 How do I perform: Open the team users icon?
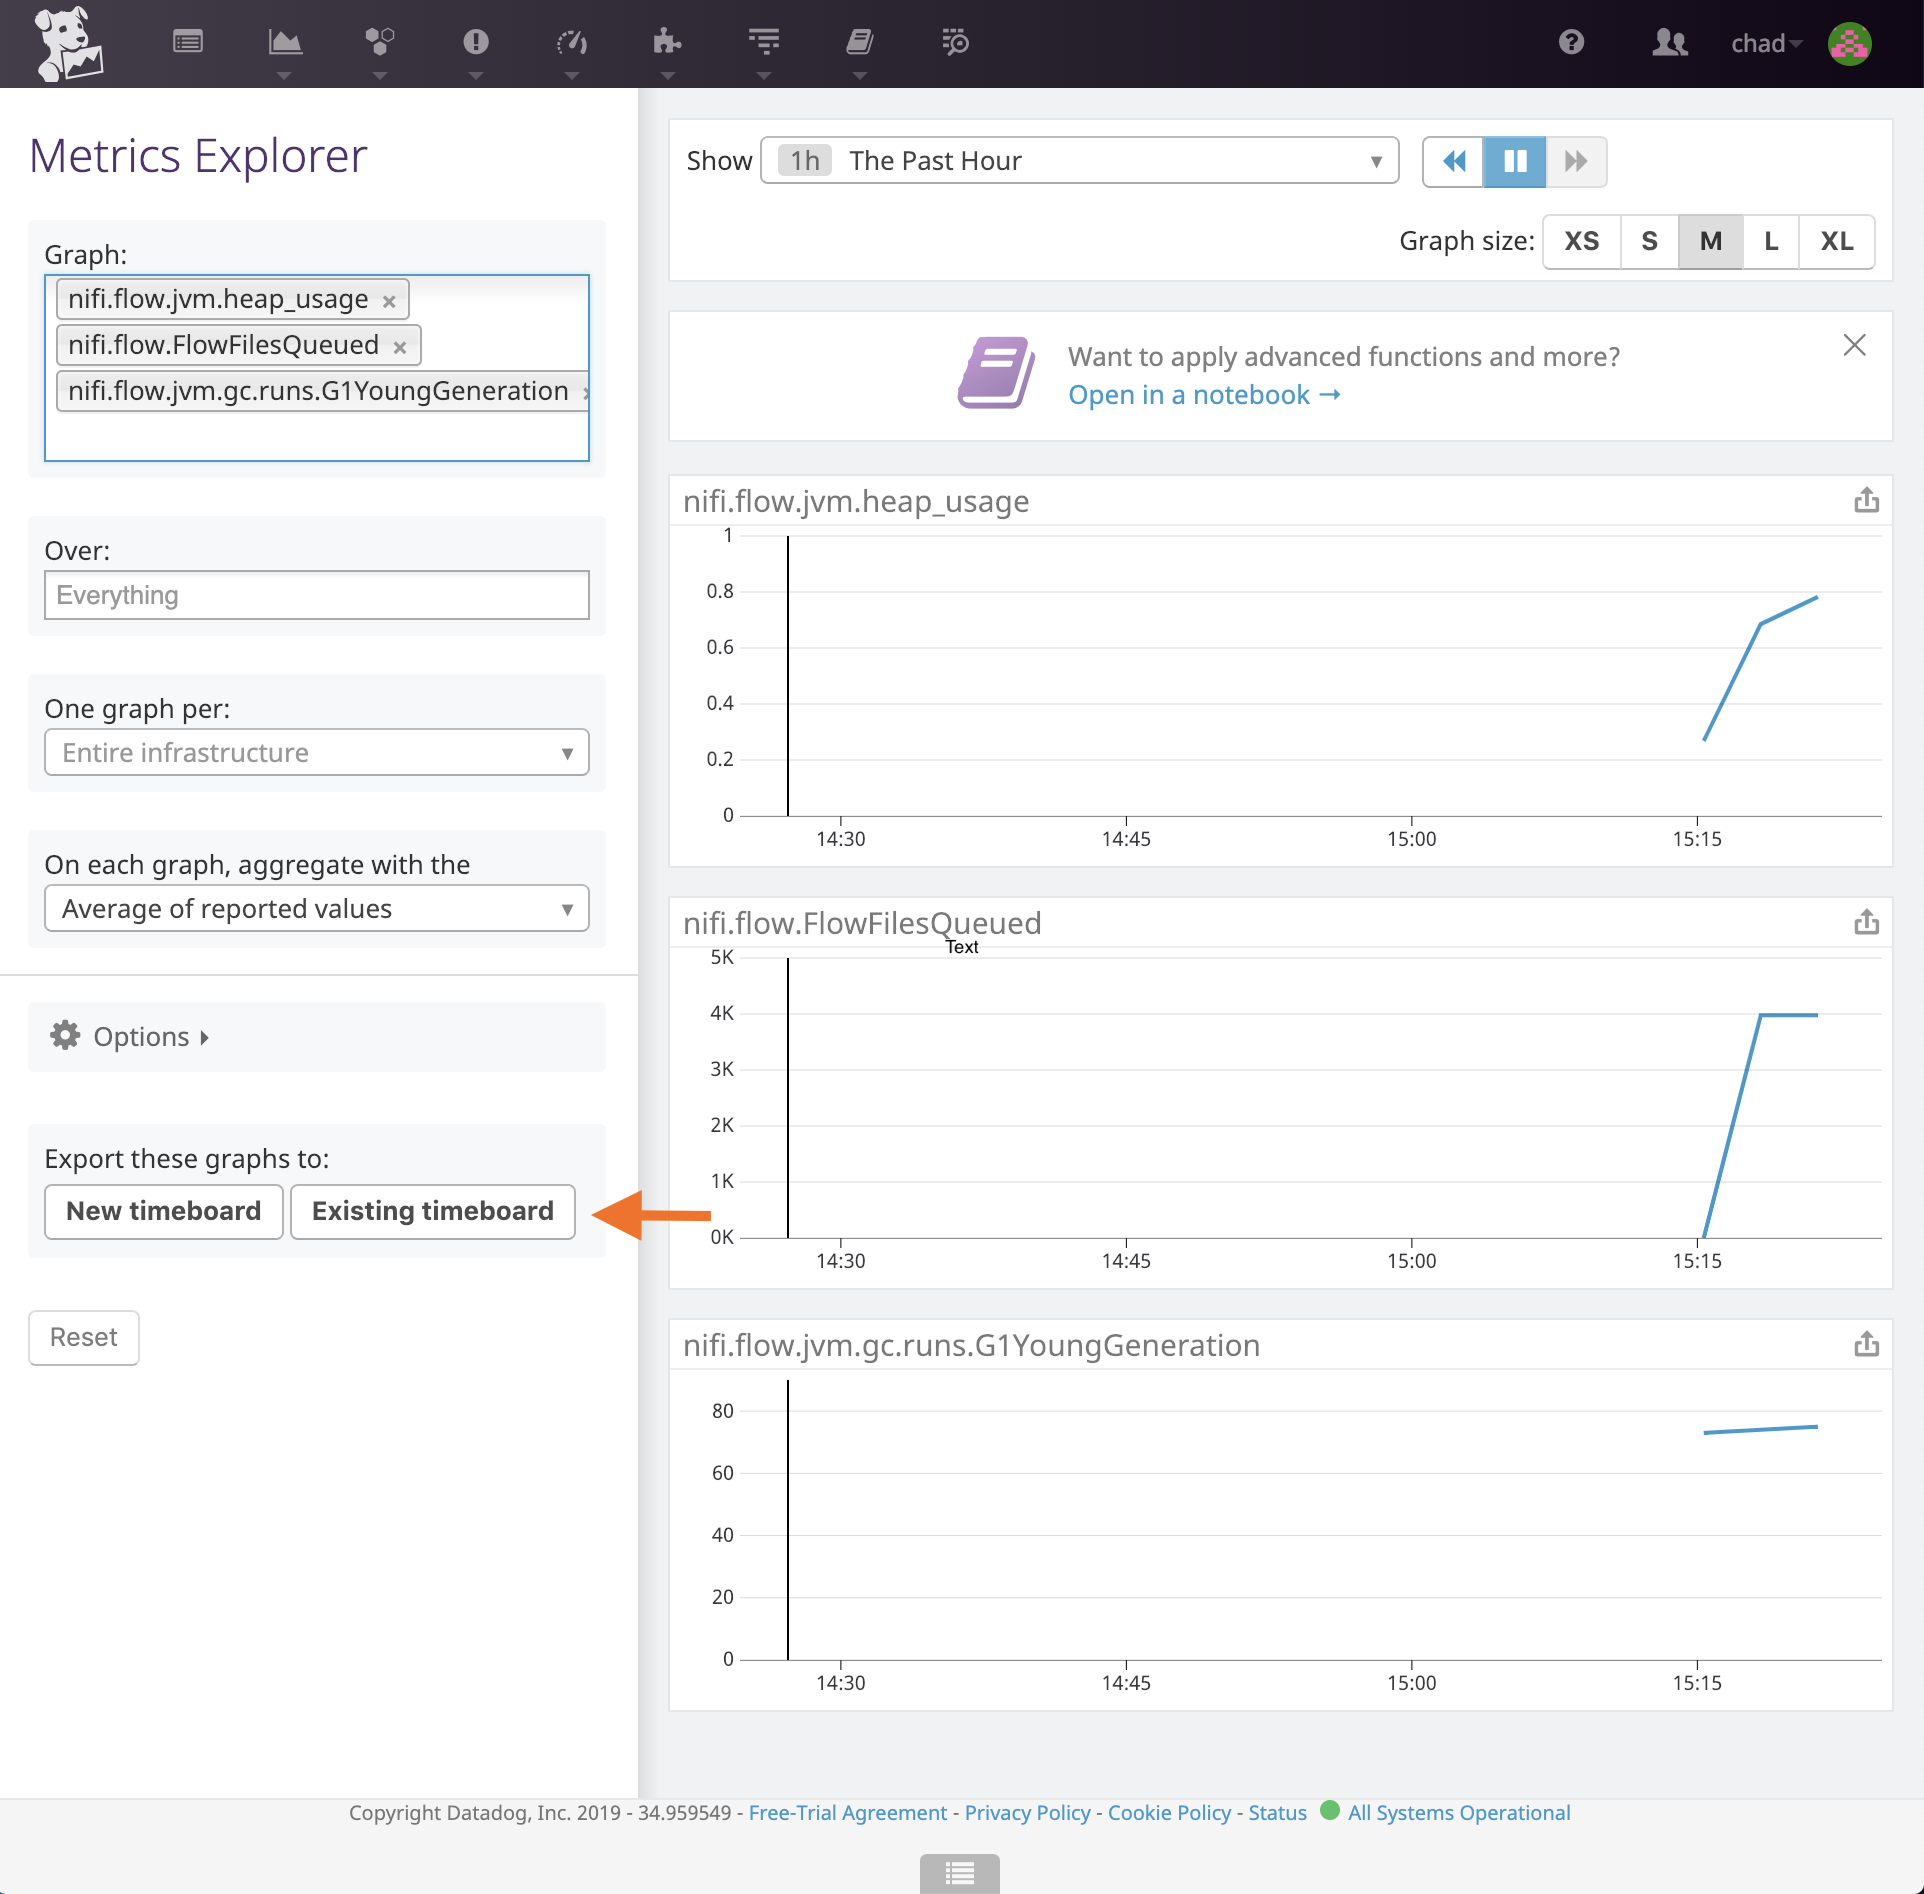[1669, 42]
